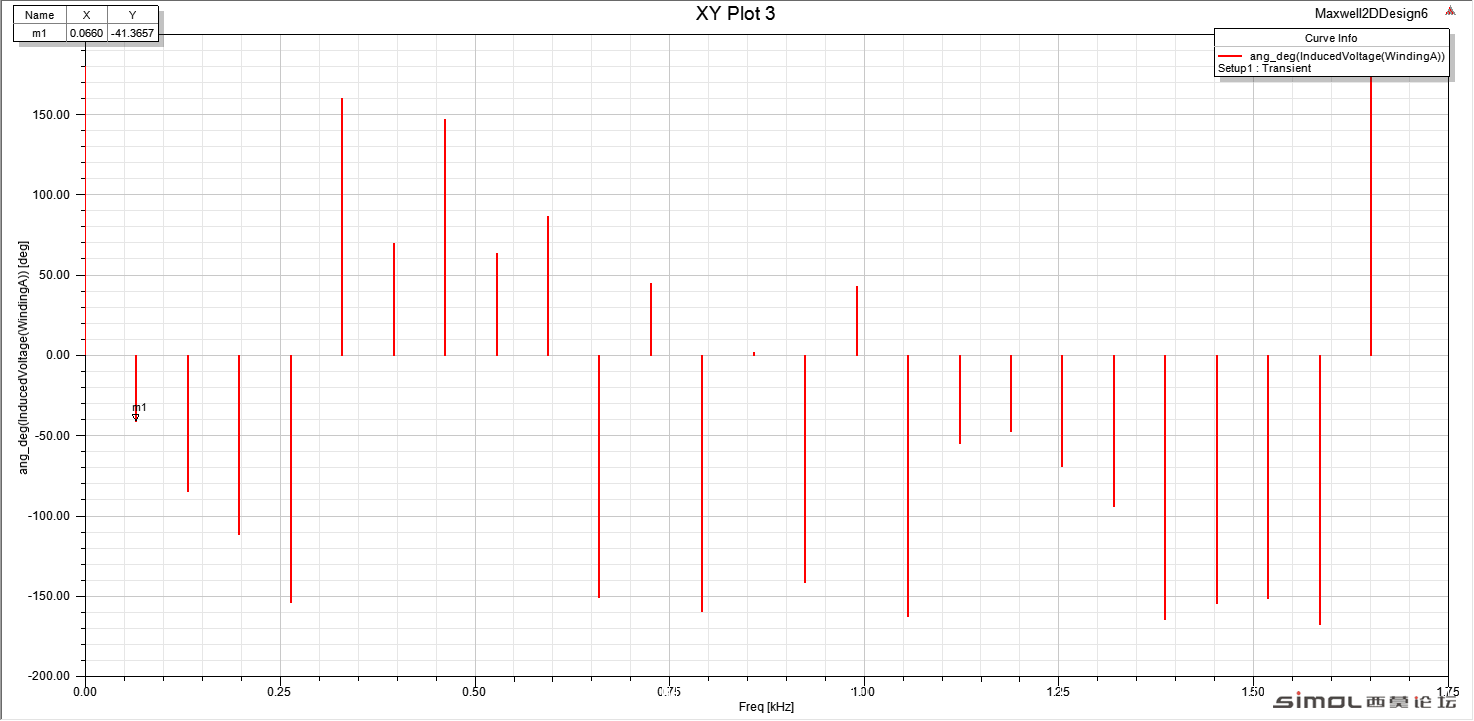
Task: Click the -100.00 y-axis tick label
Action: point(50,516)
